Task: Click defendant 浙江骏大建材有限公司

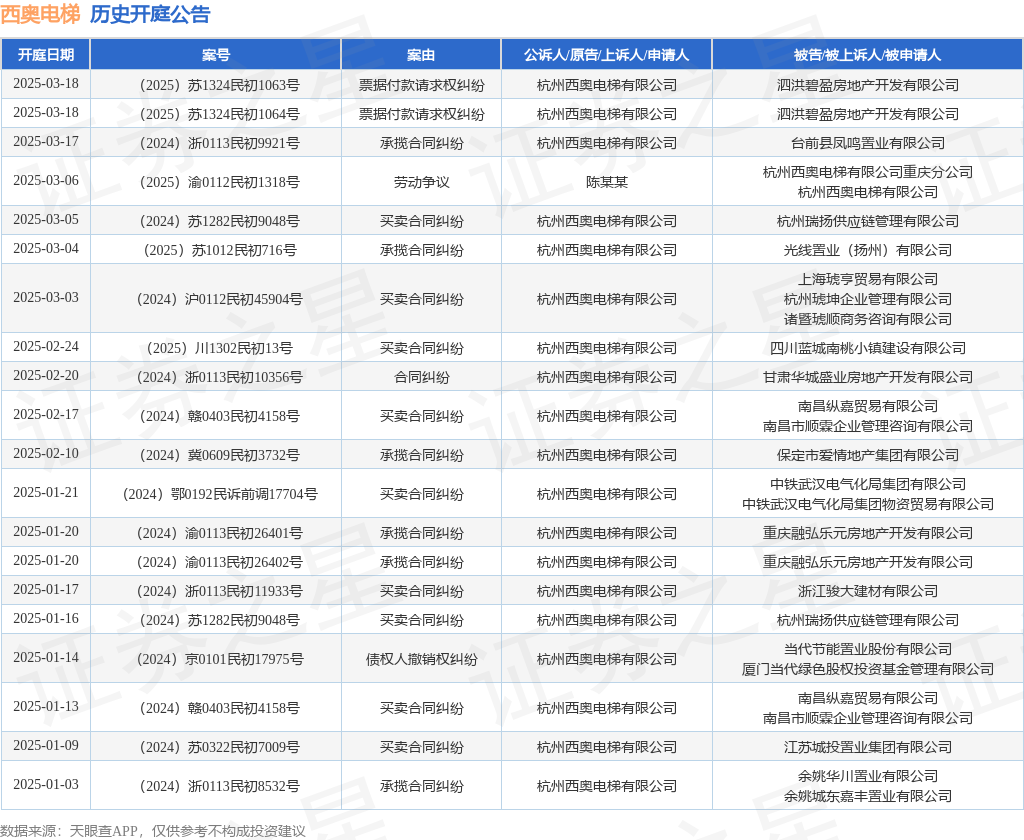Action: tap(868, 591)
